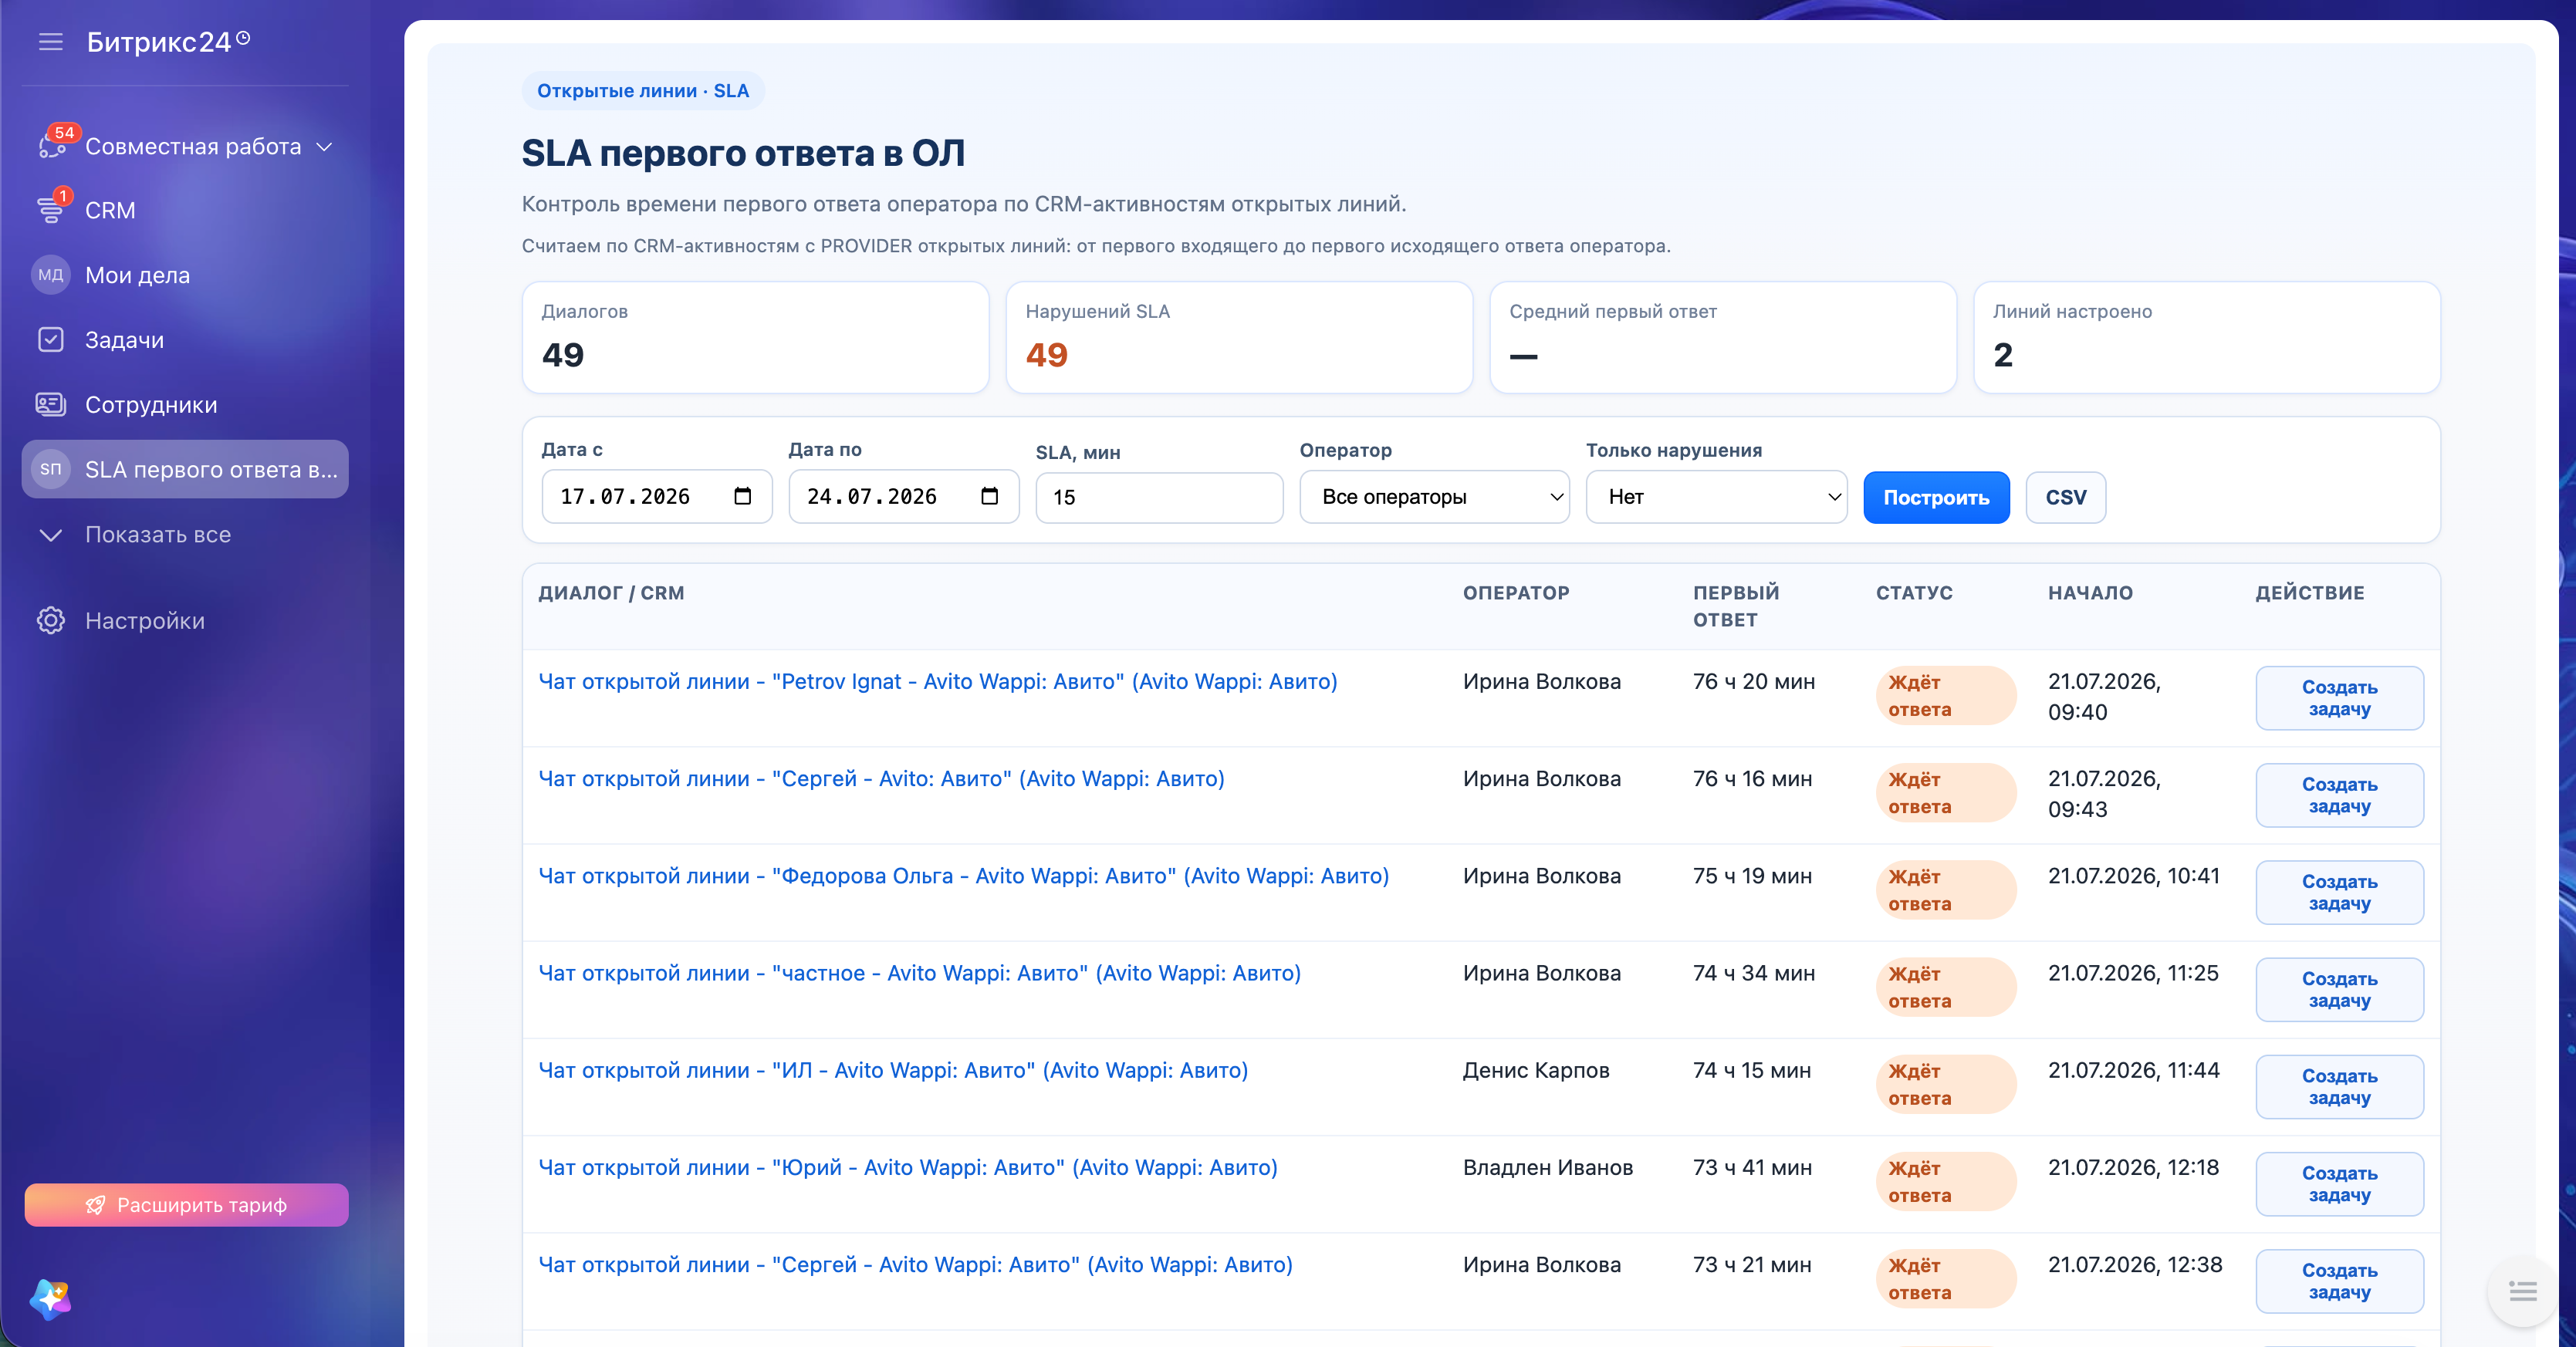Click the Открытые линии · SLA breadcrumb tag
Image resolution: width=2576 pixels, height=1347 pixels.
click(643, 90)
